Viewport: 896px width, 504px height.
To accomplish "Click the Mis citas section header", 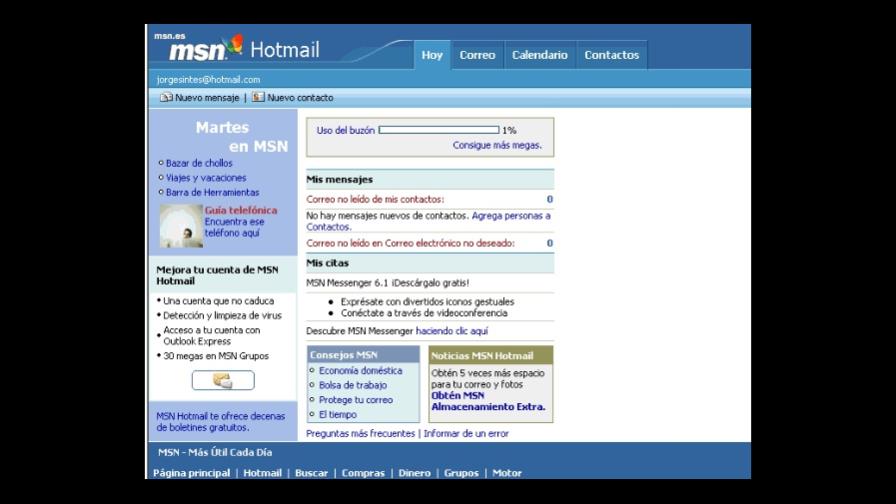I will [x=430, y=263].
